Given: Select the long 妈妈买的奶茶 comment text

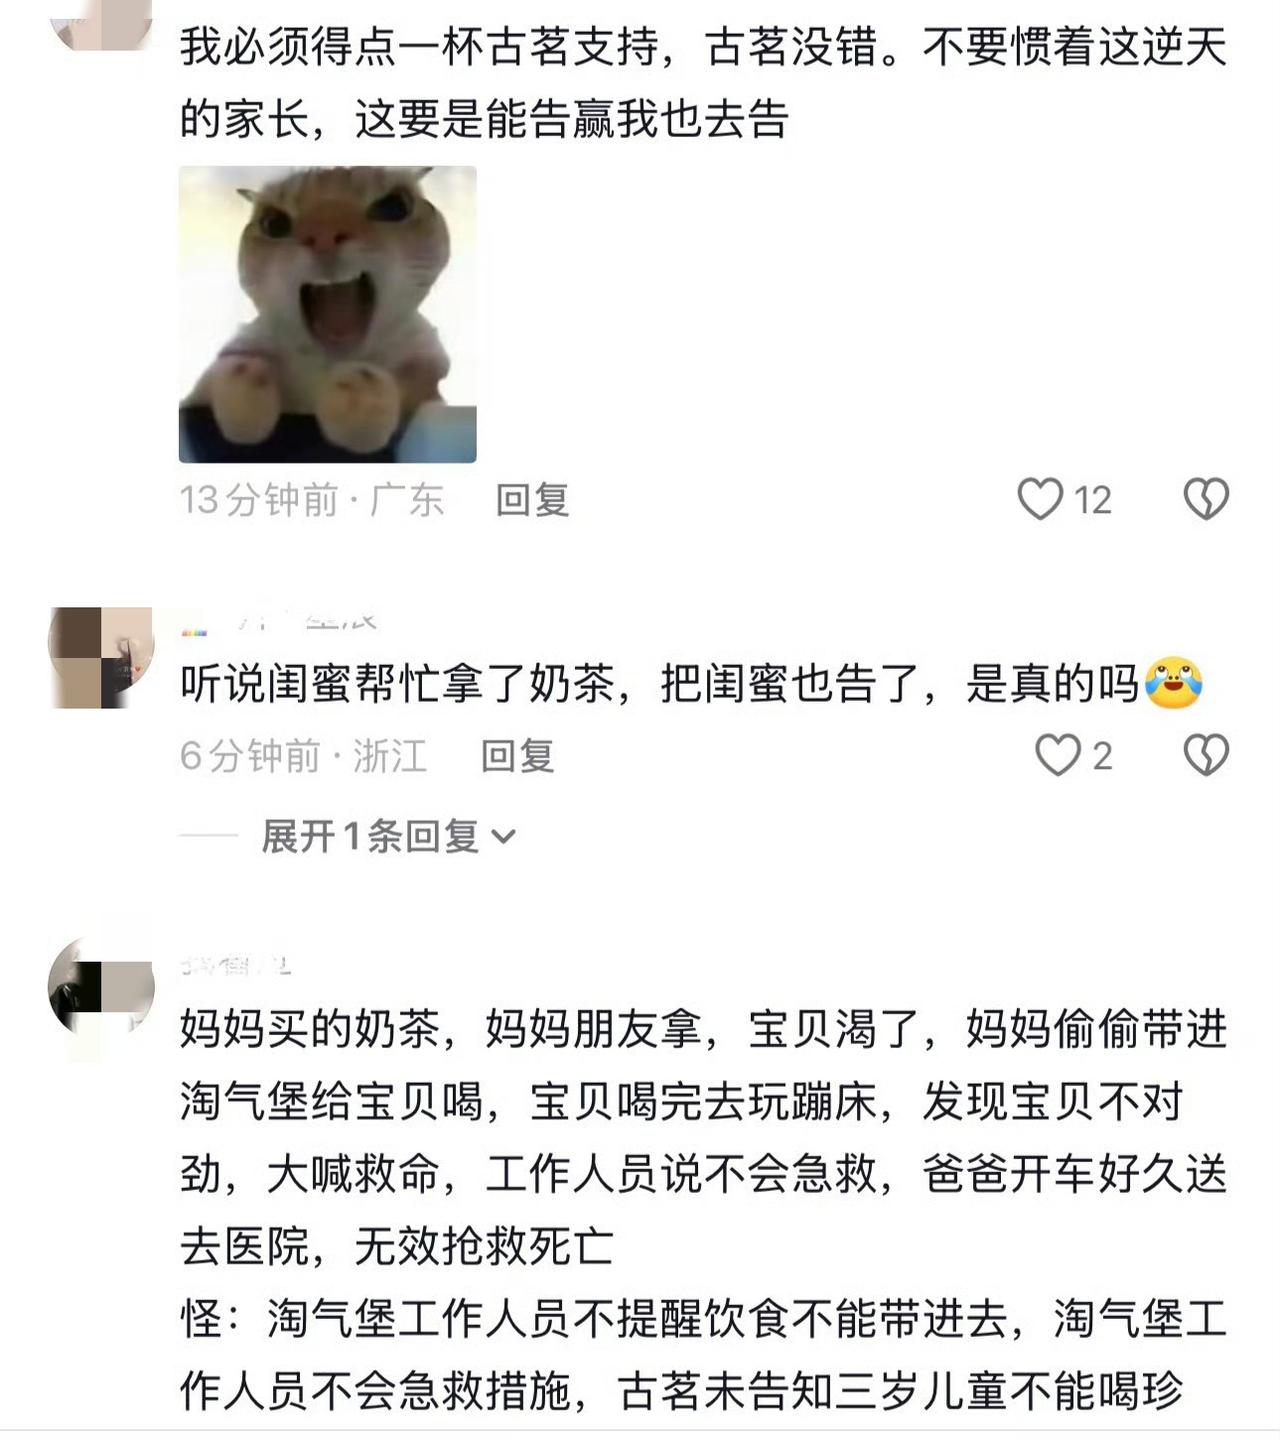Looking at the screenshot, I should [703, 1210].
